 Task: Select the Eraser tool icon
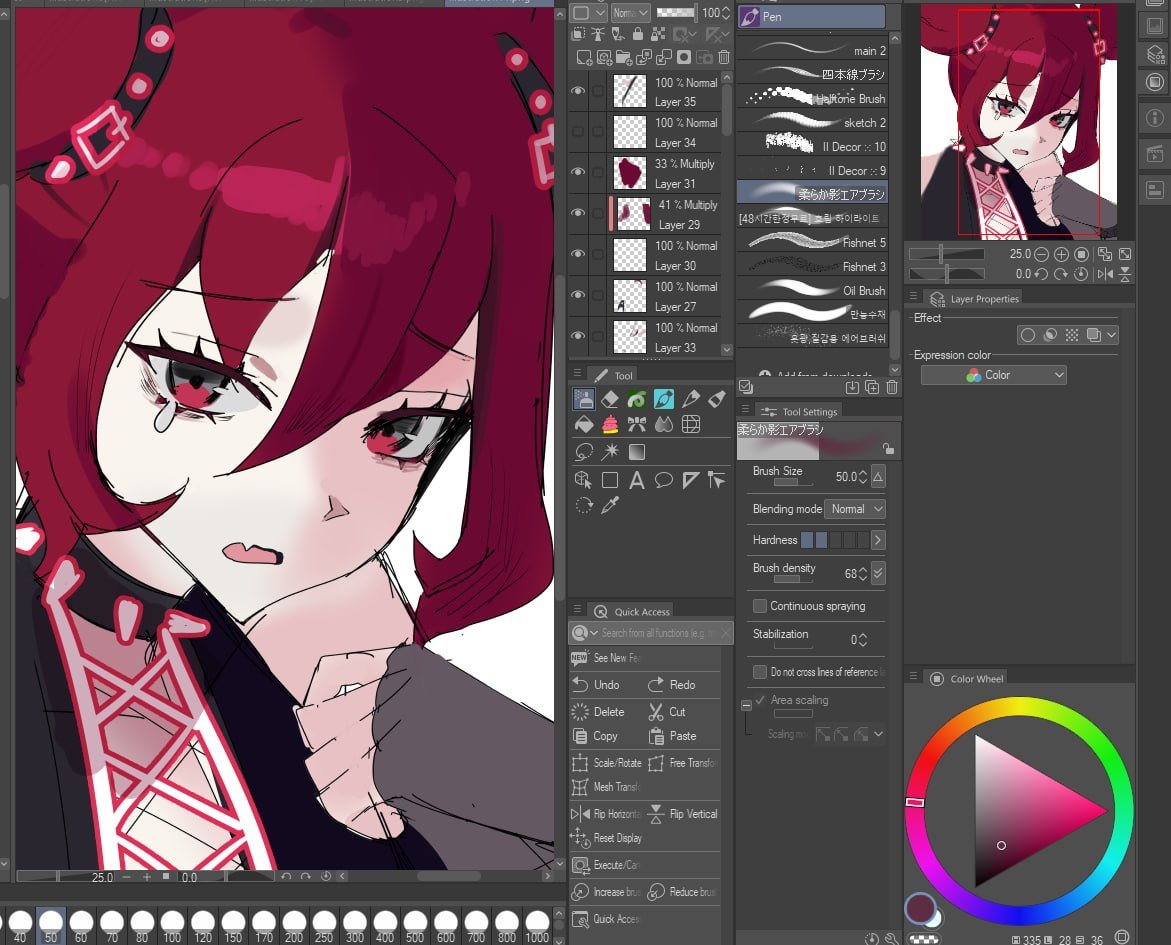coord(610,399)
